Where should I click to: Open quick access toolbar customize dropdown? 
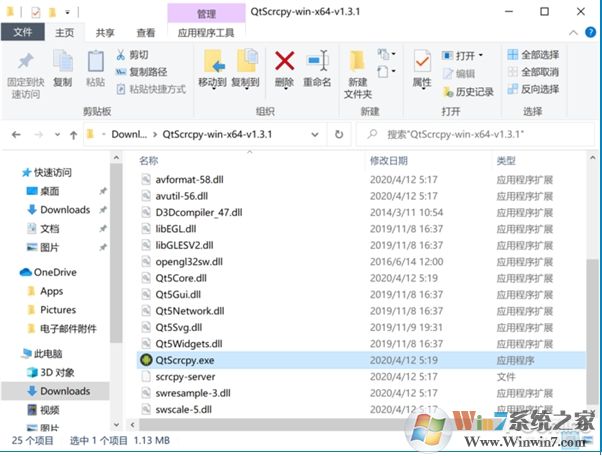point(68,13)
